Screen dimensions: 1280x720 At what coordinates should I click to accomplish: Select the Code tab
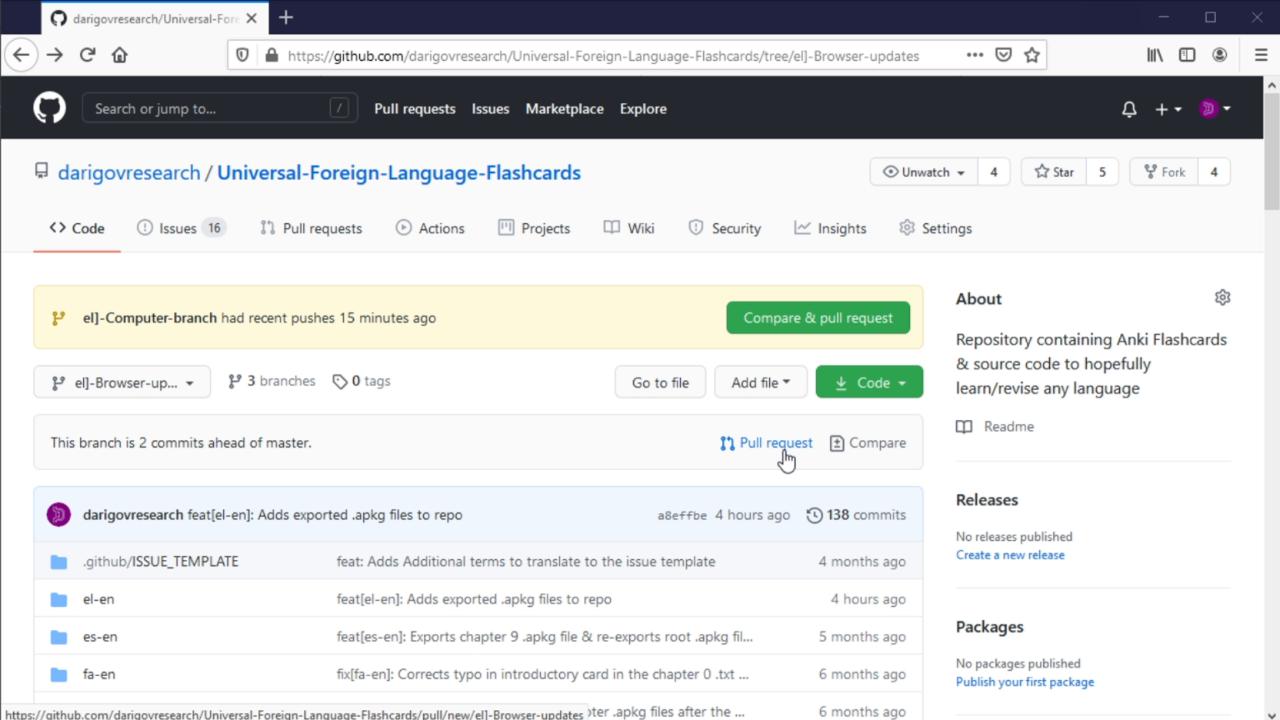[x=77, y=228]
